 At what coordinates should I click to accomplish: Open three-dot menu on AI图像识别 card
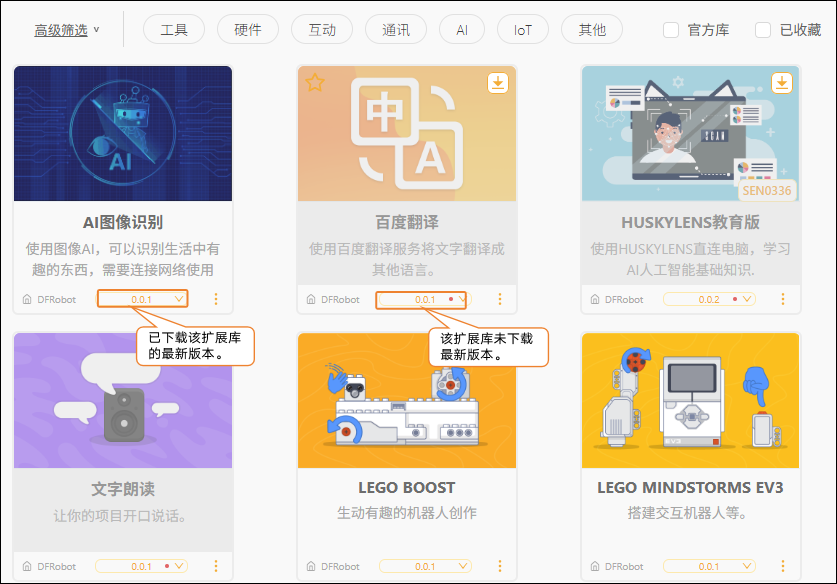216,299
